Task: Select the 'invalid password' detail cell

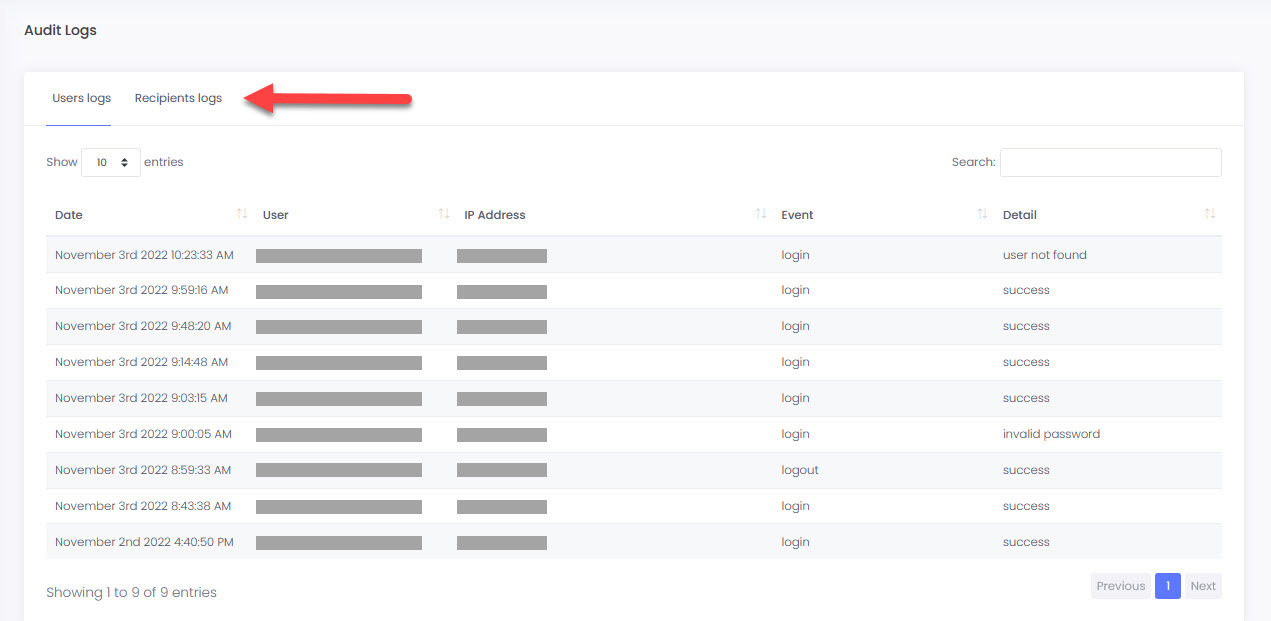Action: [x=1051, y=434]
